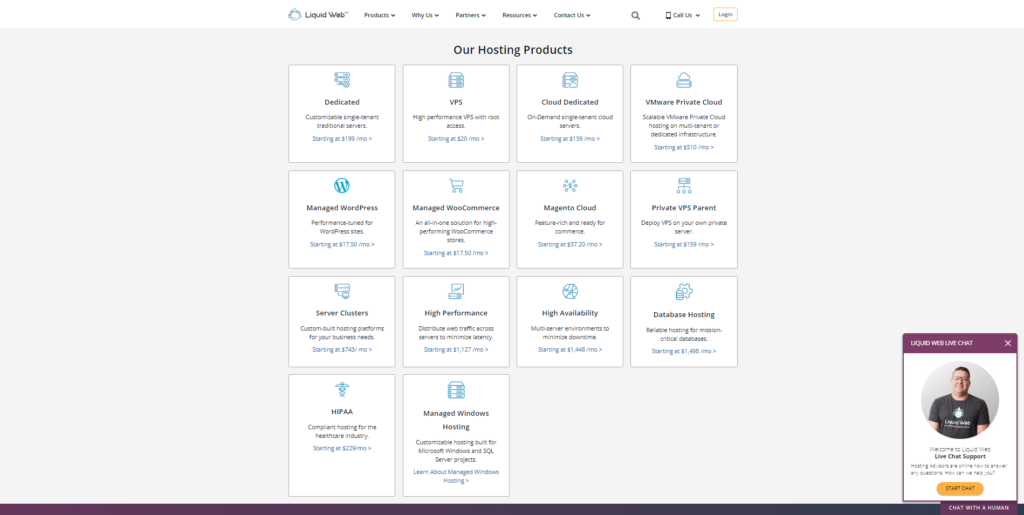Click the Managed WooCommerce title
This screenshot has width=1024, height=515.
click(x=456, y=208)
